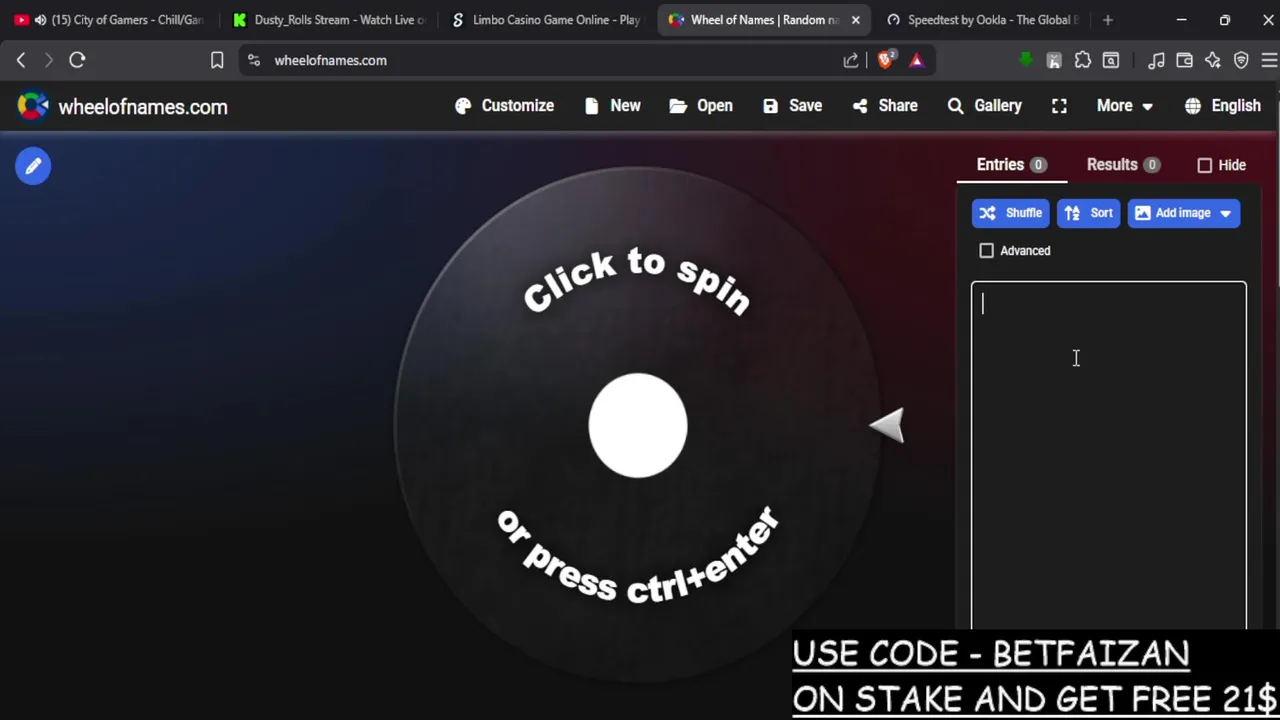
Task: Switch to the Dusty_Rolls Stream tab
Action: coord(330,20)
